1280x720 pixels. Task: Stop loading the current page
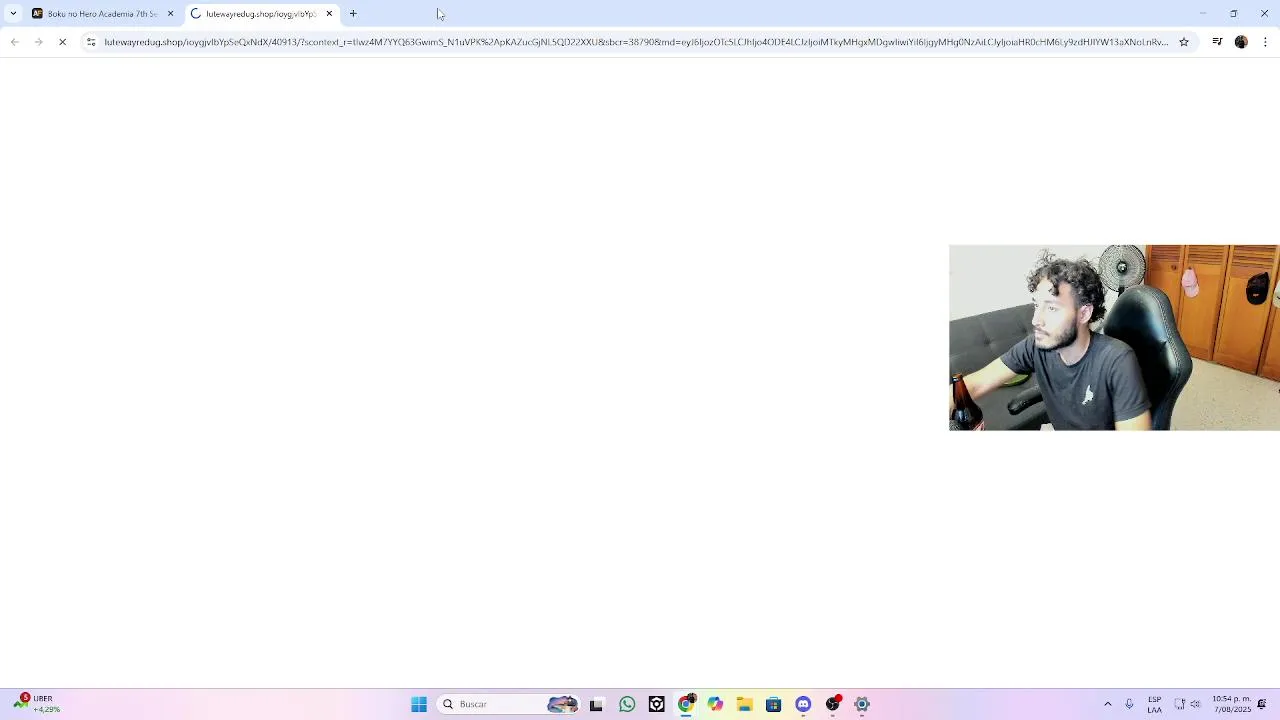(x=62, y=42)
